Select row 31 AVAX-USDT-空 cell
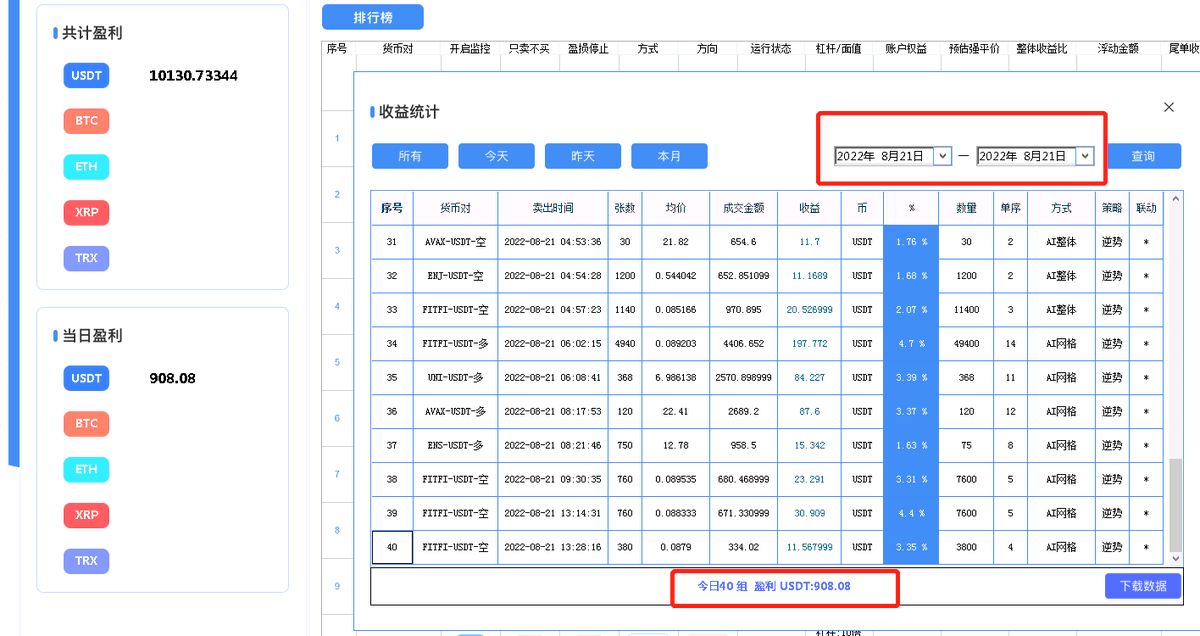The image size is (1200, 636). (455, 242)
